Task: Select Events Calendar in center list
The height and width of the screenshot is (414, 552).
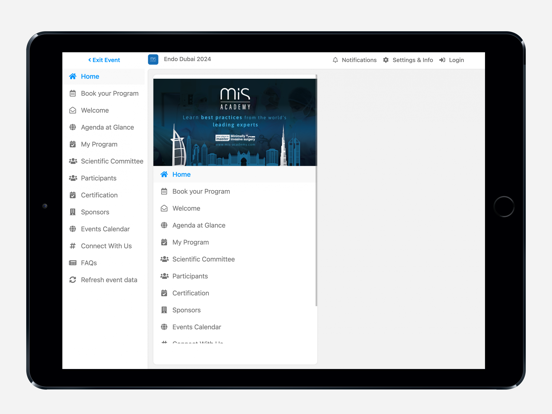Action: tap(196, 327)
